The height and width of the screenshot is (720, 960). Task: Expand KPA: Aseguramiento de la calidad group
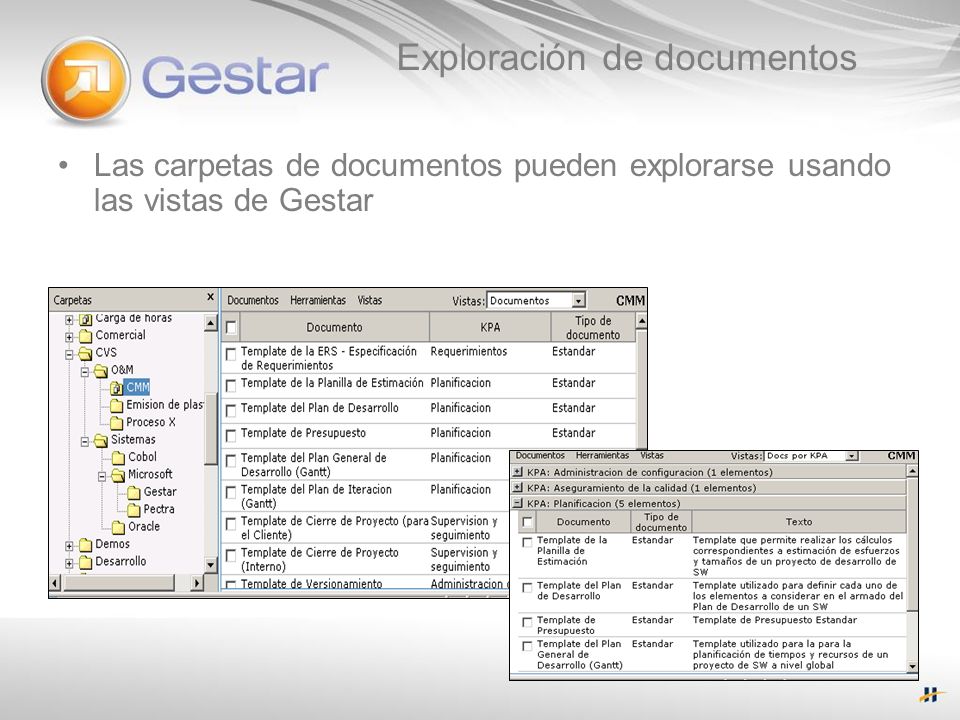point(518,488)
